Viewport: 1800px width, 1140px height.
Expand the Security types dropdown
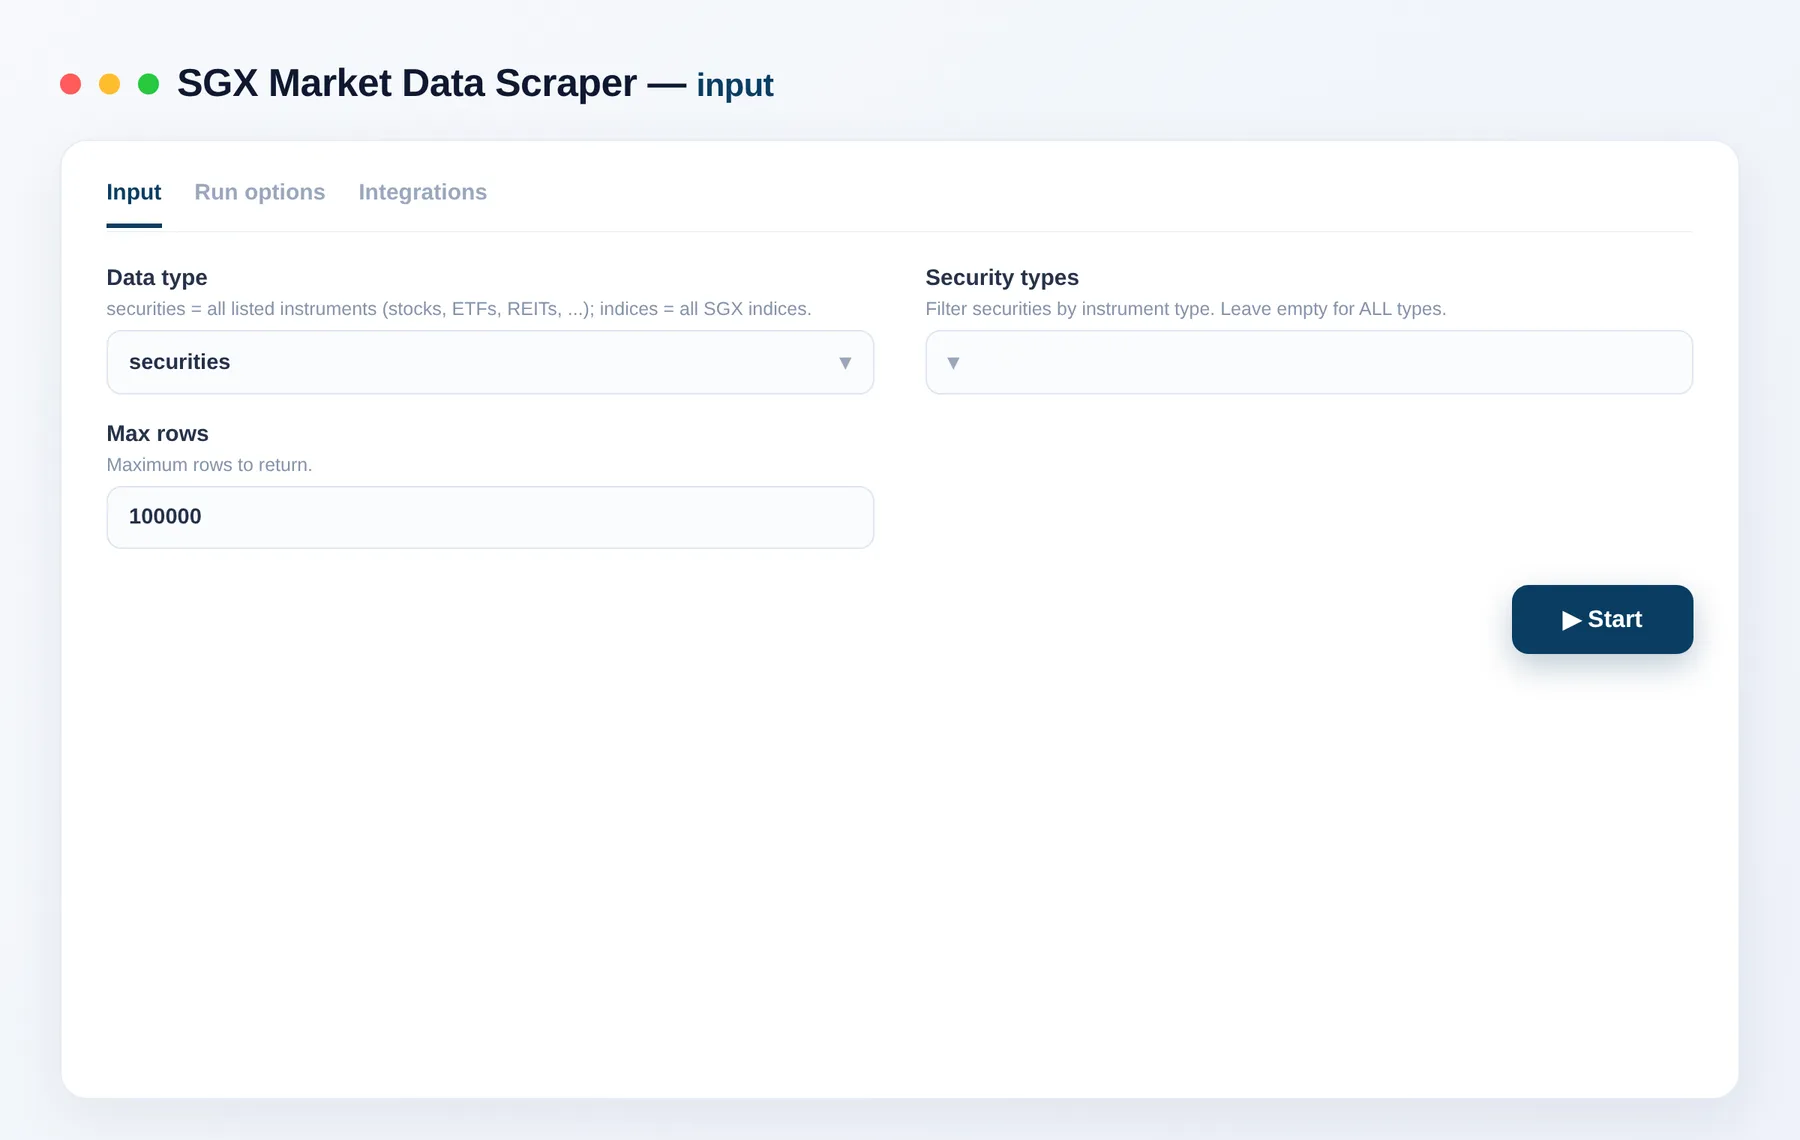[x=1309, y=362]
